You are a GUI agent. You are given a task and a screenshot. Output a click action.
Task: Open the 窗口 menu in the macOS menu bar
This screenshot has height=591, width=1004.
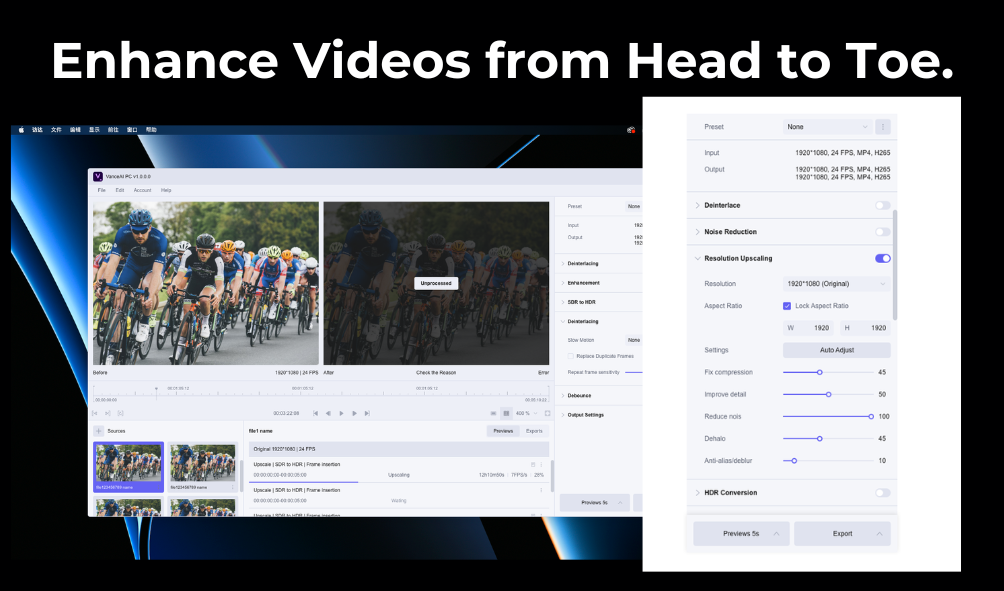click(x=132, y=129)
